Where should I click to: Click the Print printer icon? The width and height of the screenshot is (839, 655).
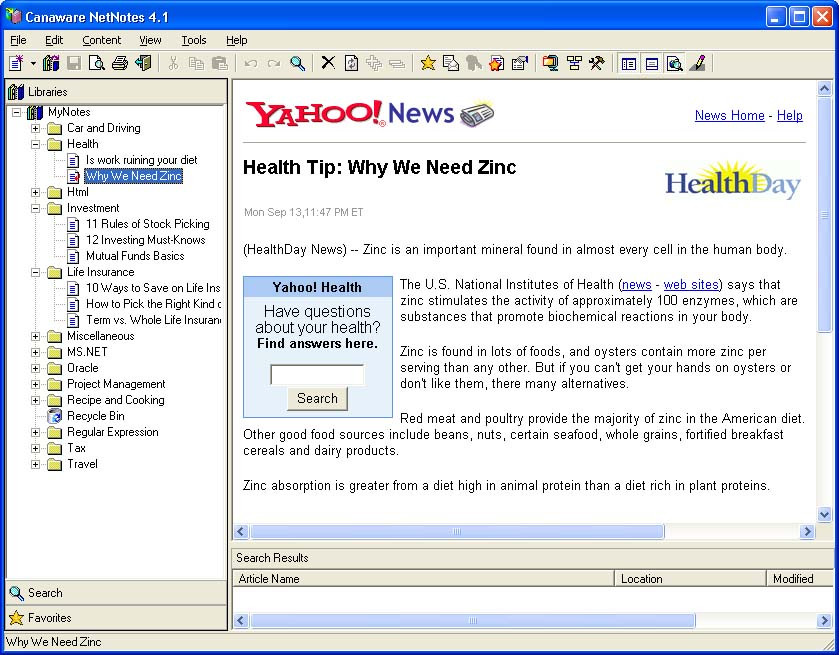pyautogui.click(x=120, y=63)
